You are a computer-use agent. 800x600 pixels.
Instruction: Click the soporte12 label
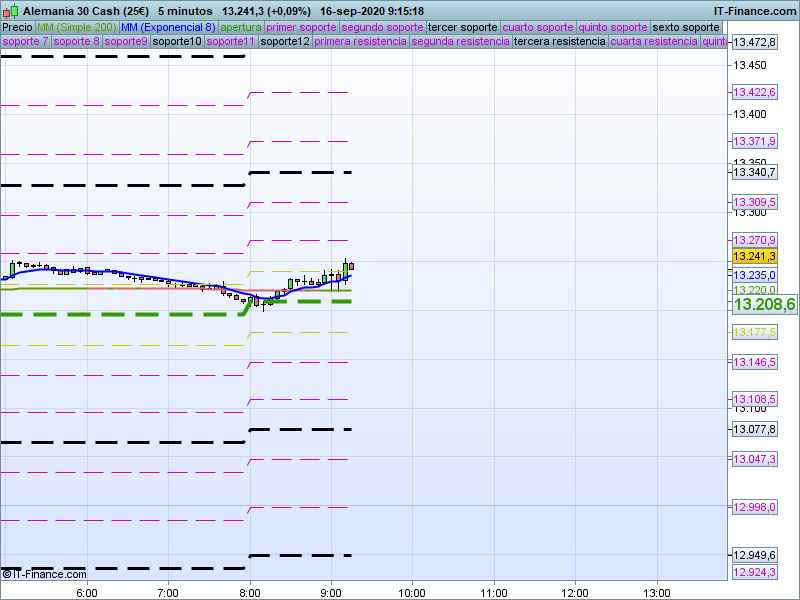pyautogui.click(x=285, y=41)
